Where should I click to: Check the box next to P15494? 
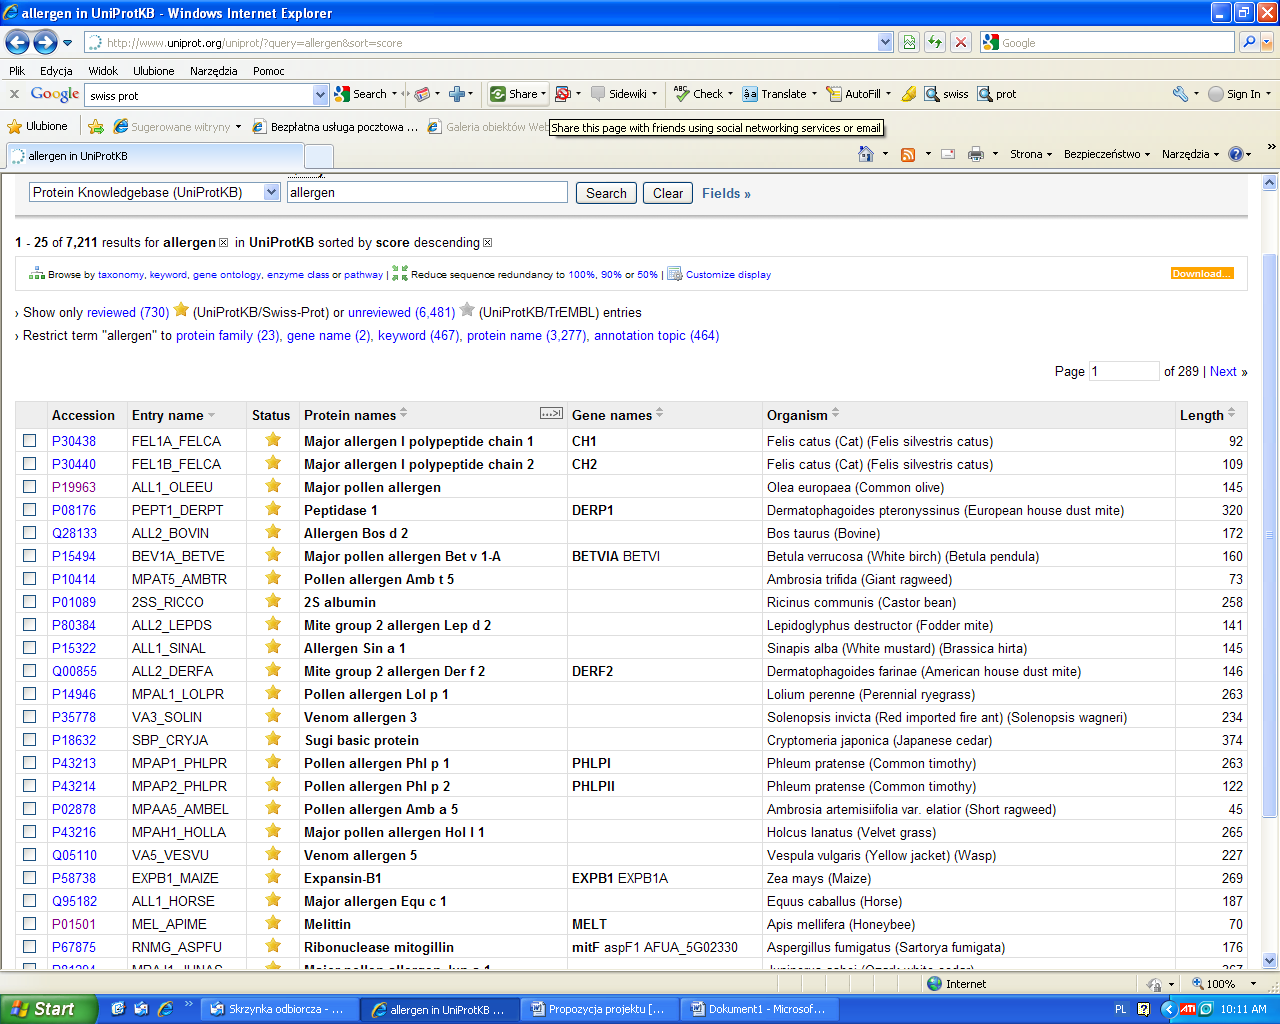coord(30,556)
